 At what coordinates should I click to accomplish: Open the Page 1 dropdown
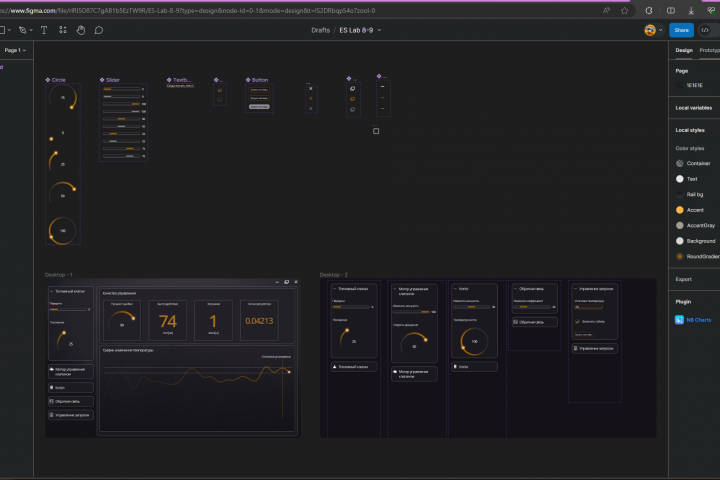(x=15, y=50)
